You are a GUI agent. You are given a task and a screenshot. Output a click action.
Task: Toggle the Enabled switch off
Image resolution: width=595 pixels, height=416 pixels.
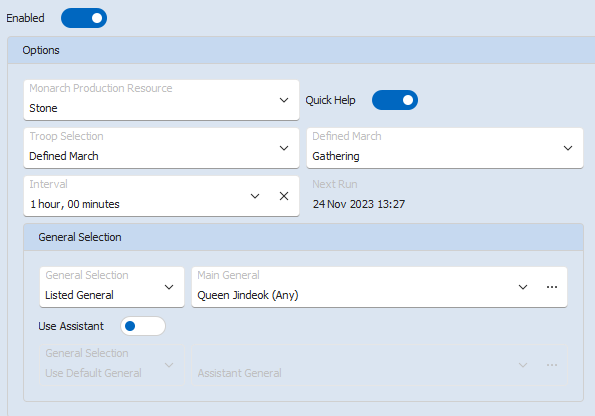[84, 18]
